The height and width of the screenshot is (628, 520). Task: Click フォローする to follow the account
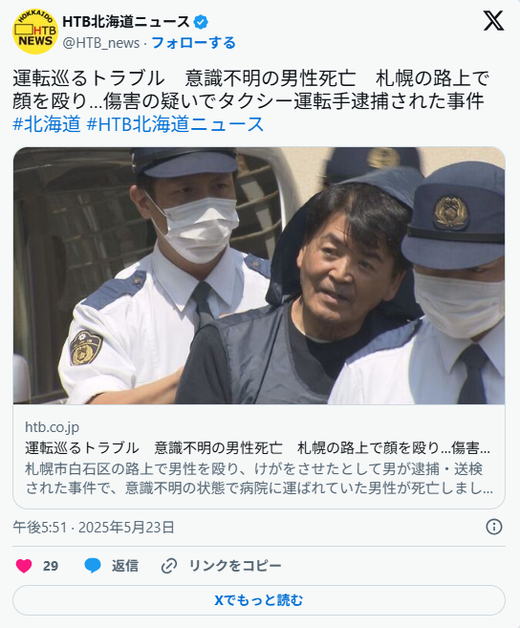193,43
